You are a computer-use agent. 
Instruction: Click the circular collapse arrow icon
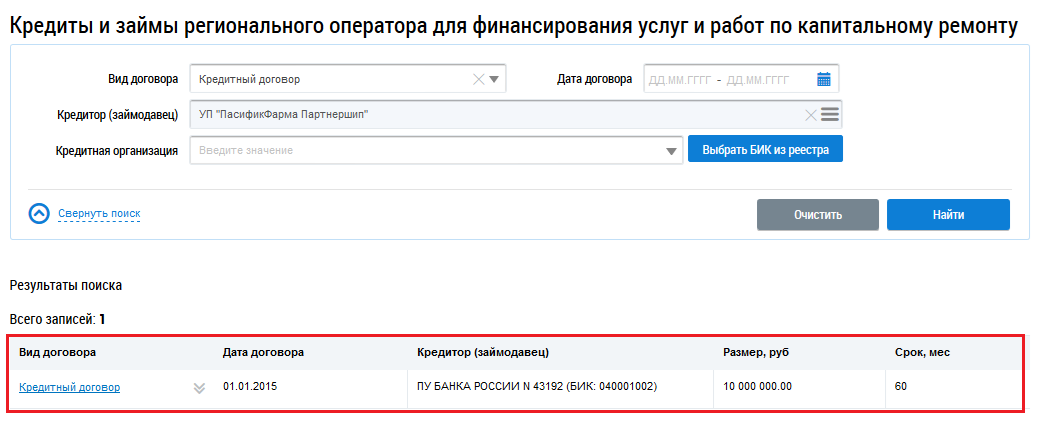[x=39, y=213]
